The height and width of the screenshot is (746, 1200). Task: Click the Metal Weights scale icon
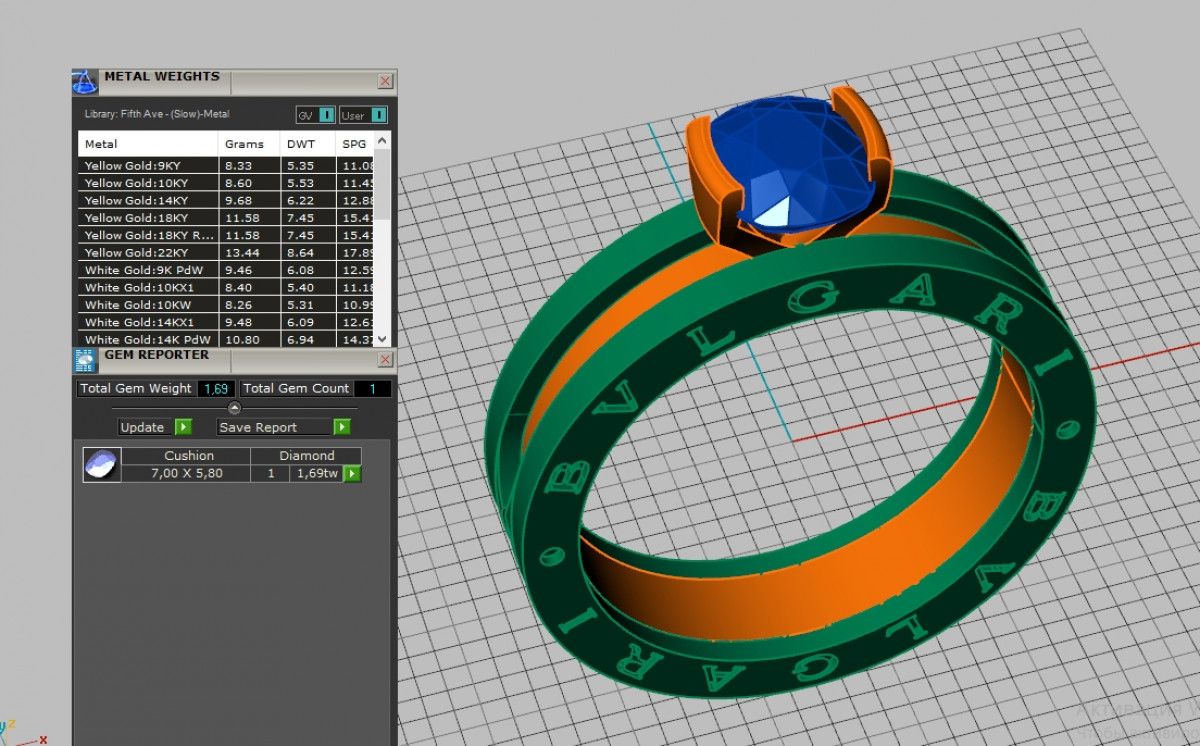(85, 81)
